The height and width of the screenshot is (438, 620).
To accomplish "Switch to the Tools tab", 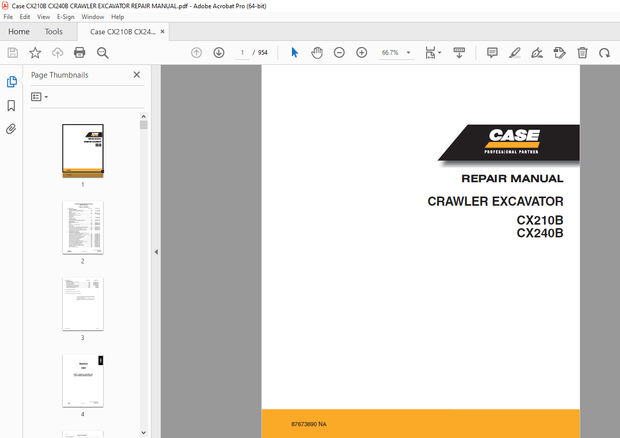I will [54, 32].
